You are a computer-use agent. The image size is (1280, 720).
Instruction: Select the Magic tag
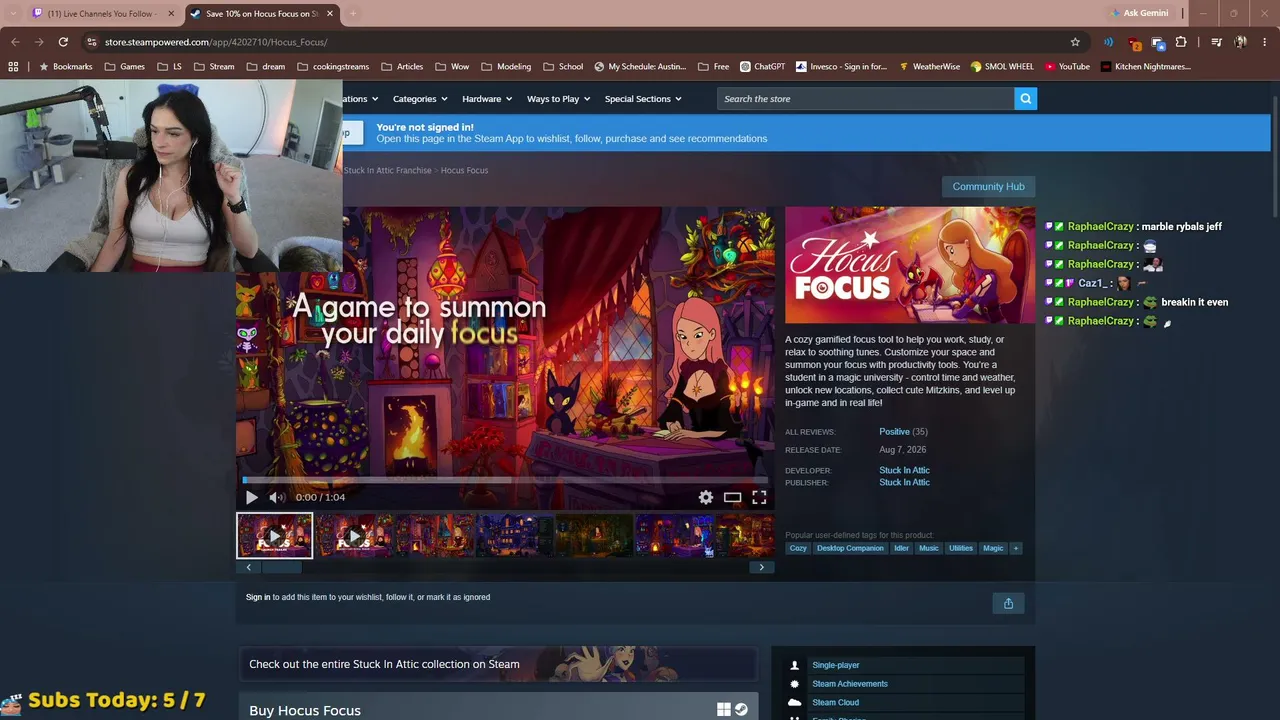pos(993,548)
